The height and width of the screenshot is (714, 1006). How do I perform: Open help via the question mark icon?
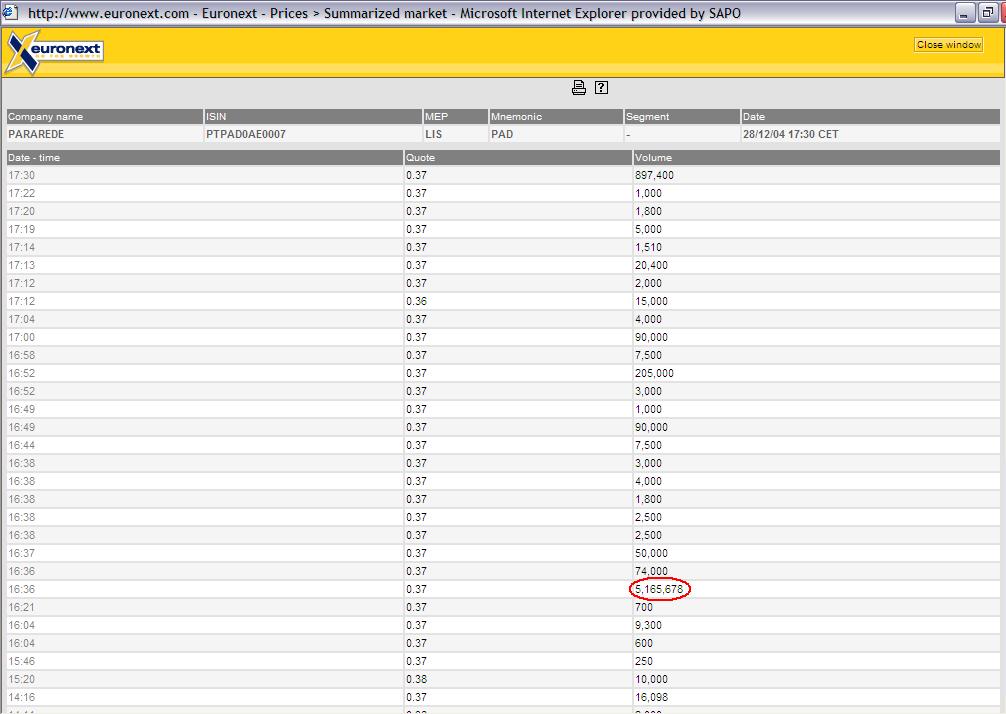(601, 88)
